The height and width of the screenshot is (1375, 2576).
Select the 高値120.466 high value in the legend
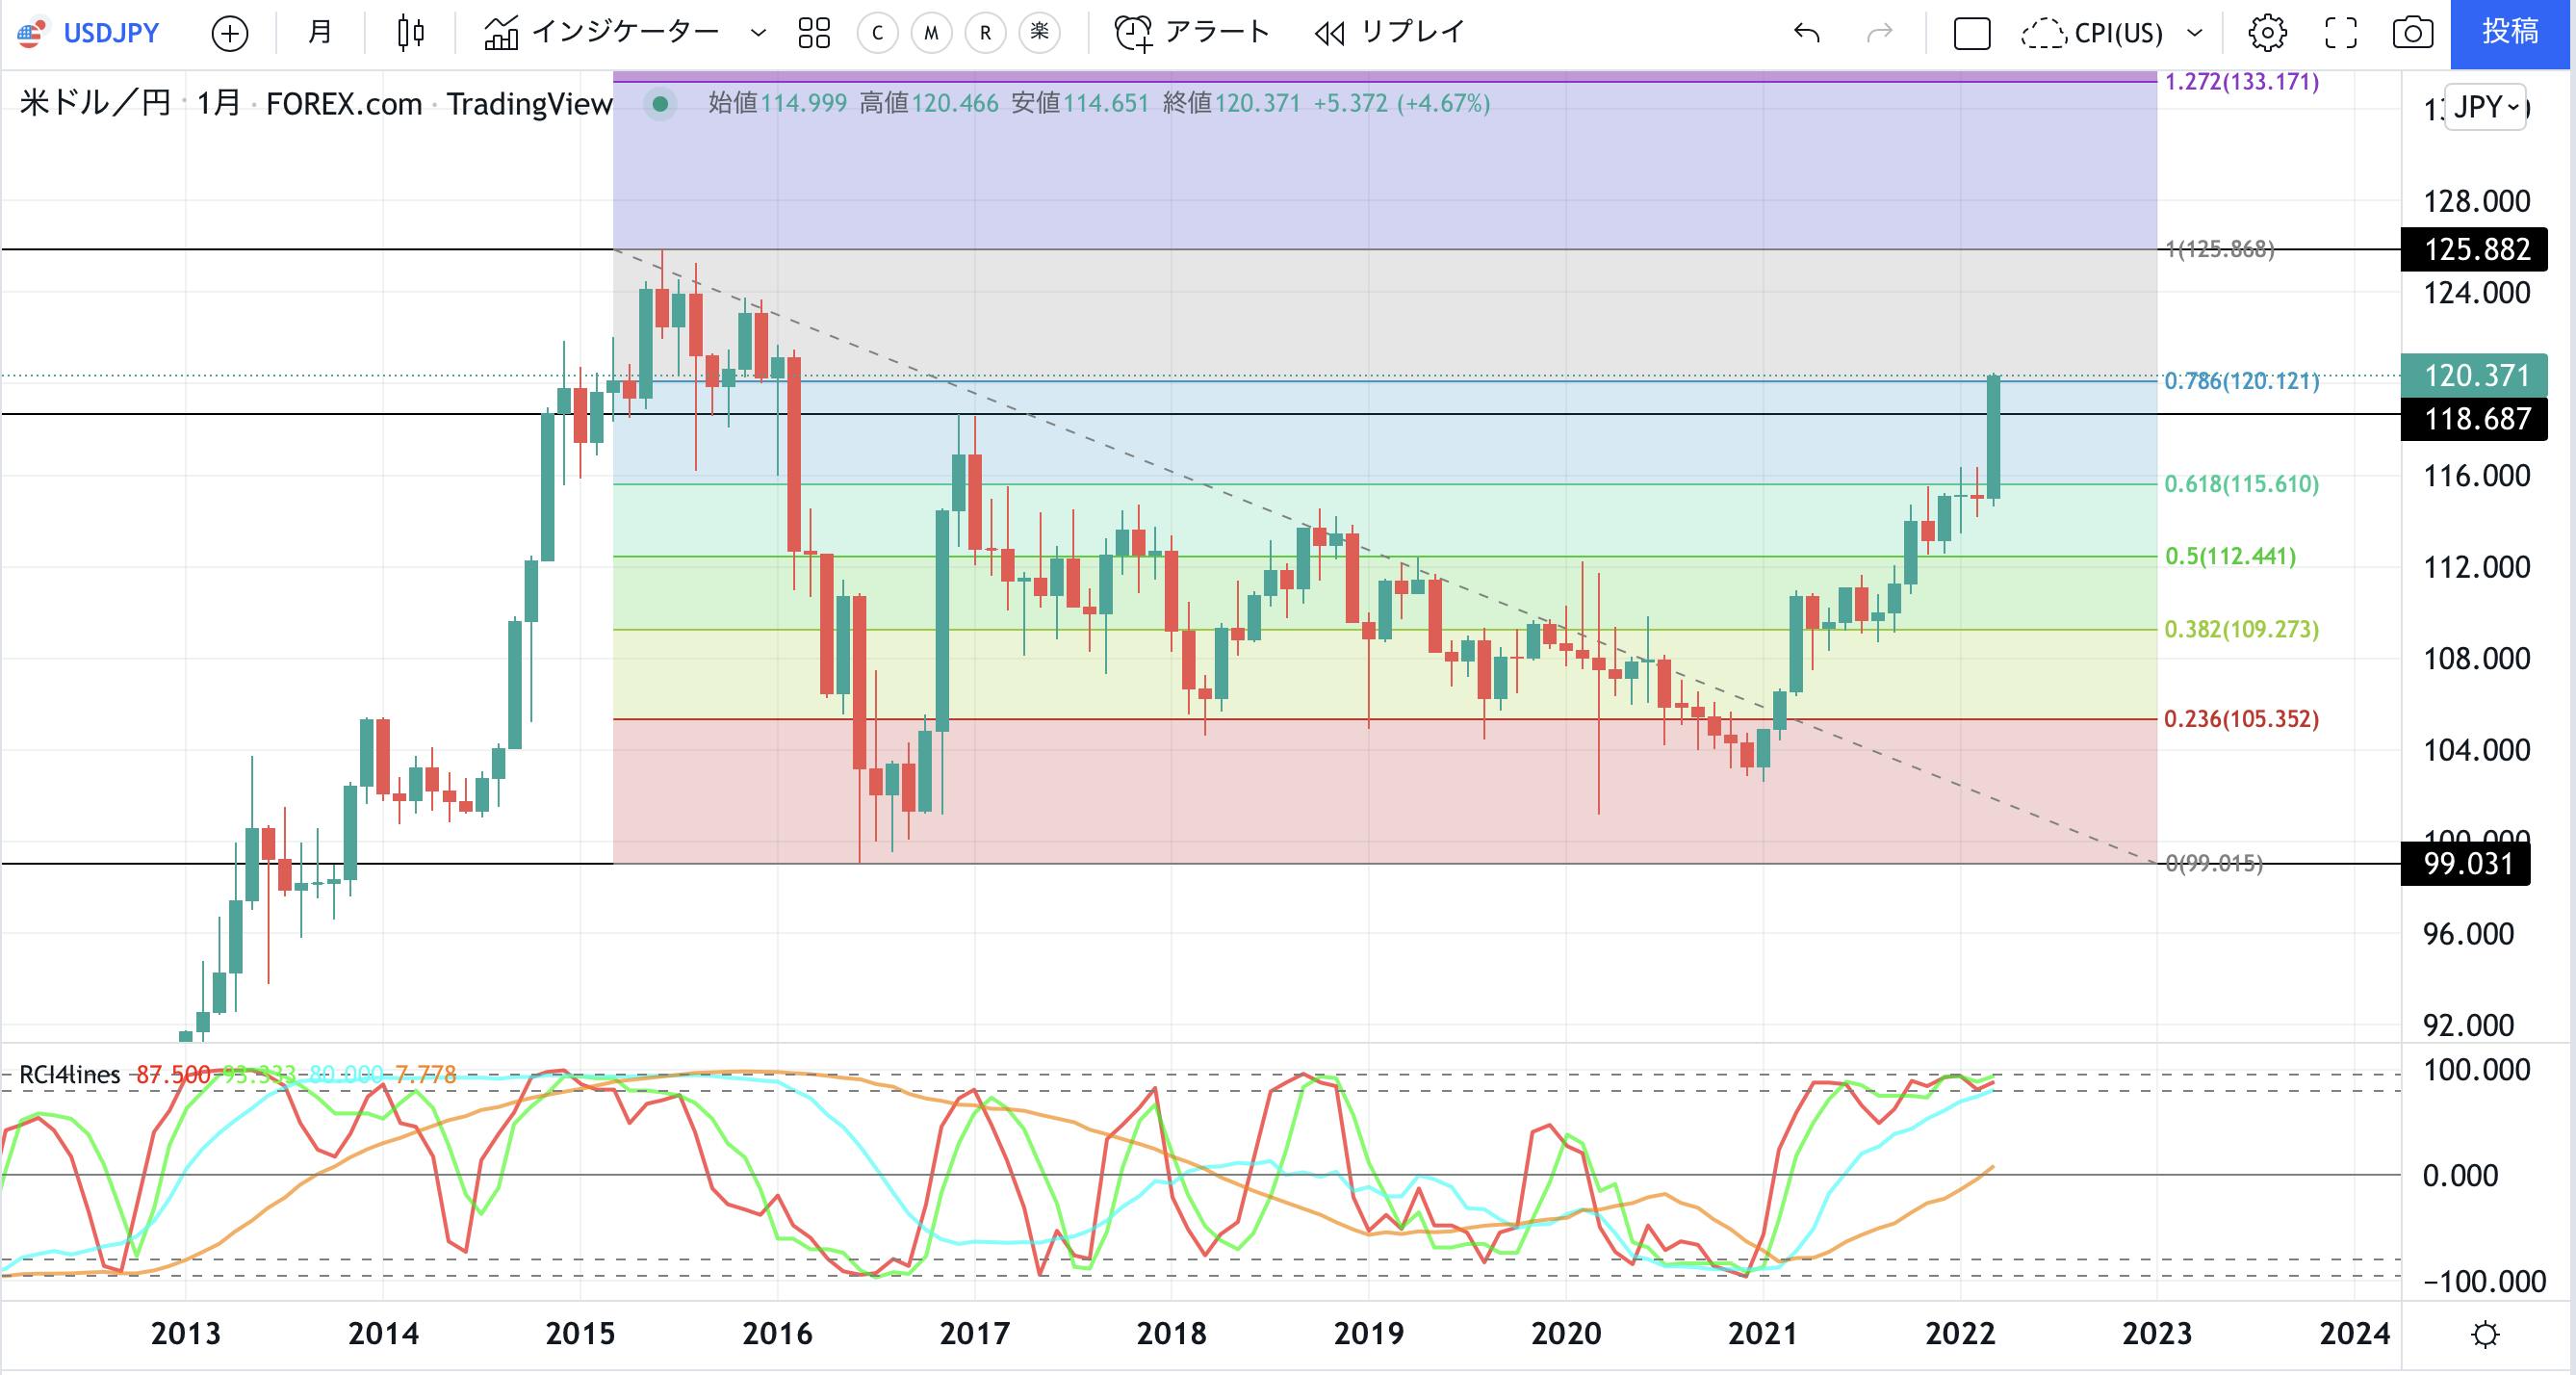[929, 103]
